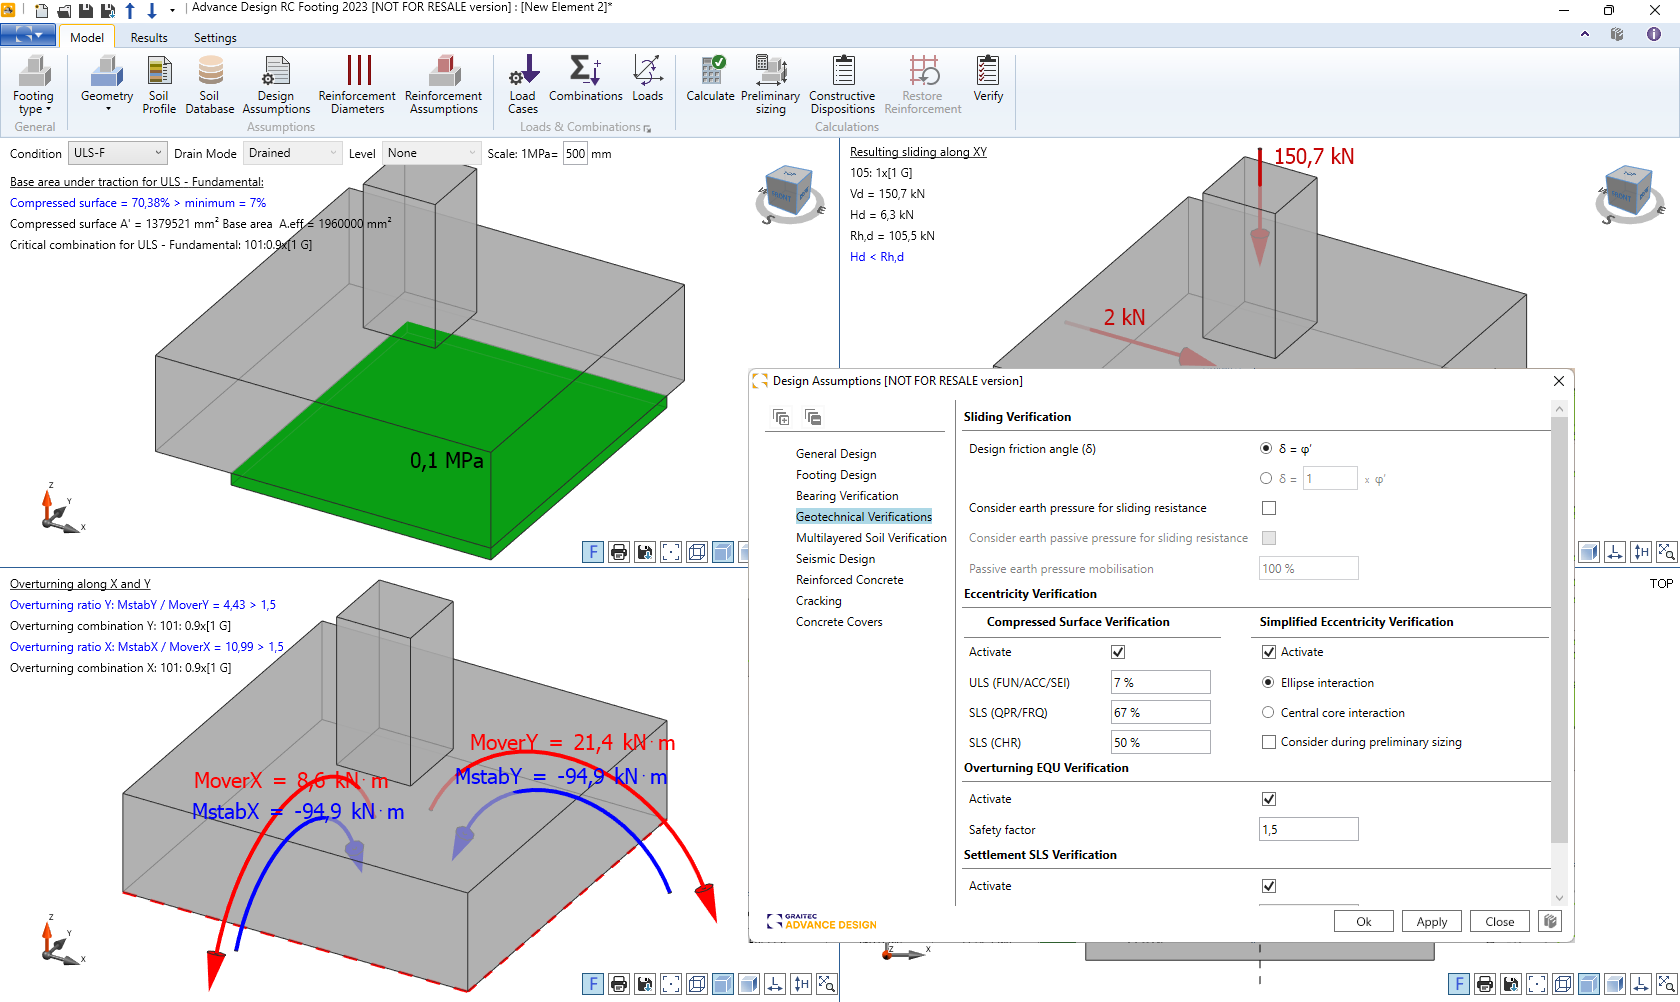Click the help info icon at top right
The height and width of the screenshot is (1002, 1680).
(x=1654, y=34)
